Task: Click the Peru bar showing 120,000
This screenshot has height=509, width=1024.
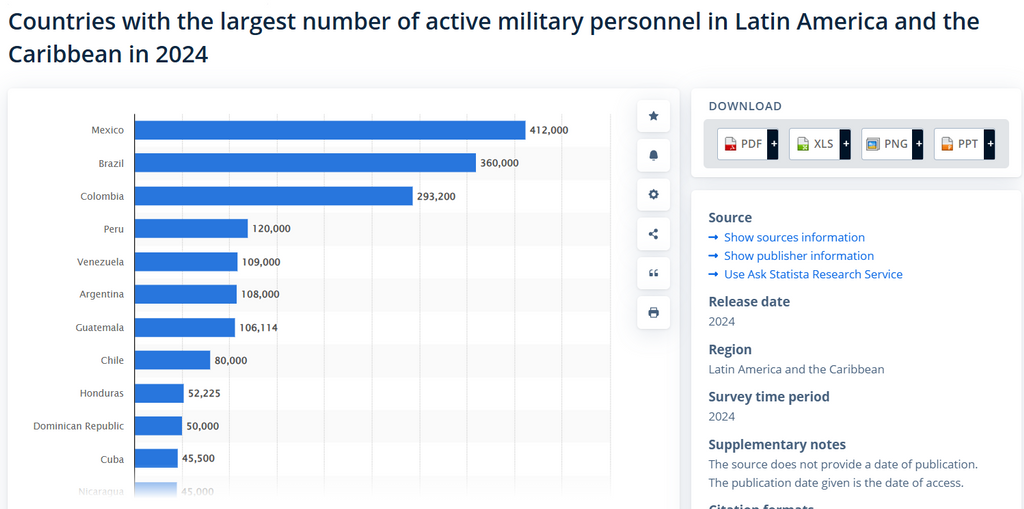Action: 191,229
